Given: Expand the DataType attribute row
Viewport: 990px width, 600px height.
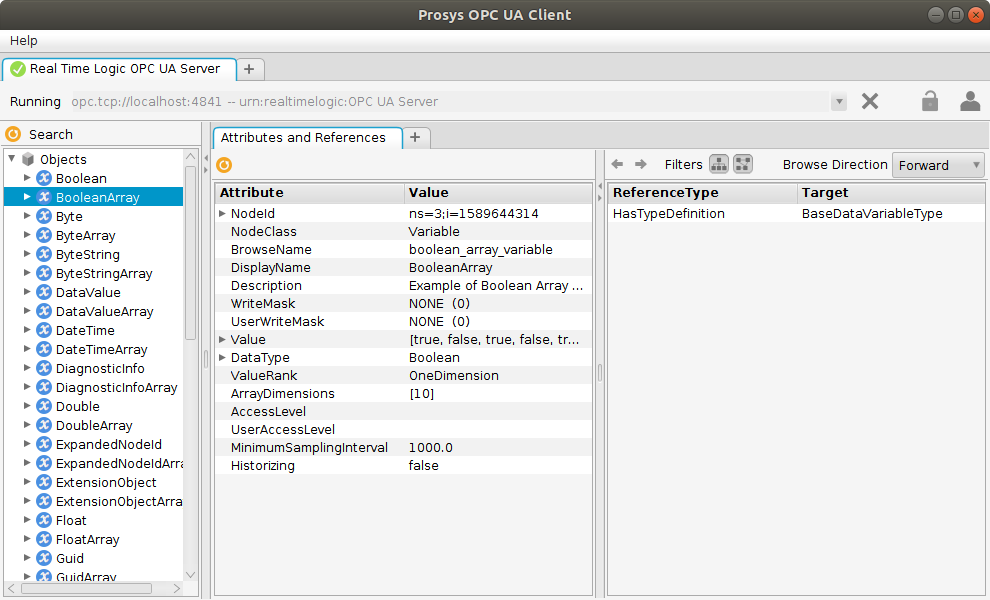Looking at the screenshot, I should tap(222, 357).
